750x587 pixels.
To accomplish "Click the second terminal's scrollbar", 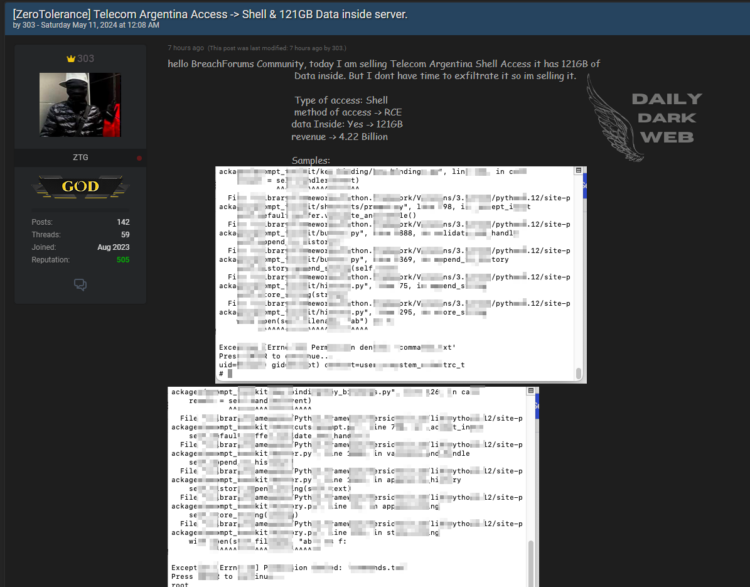I will [x=530, y=564].
